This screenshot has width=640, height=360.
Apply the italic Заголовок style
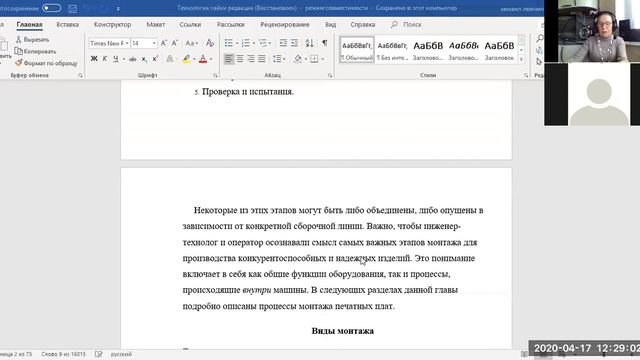463,50
